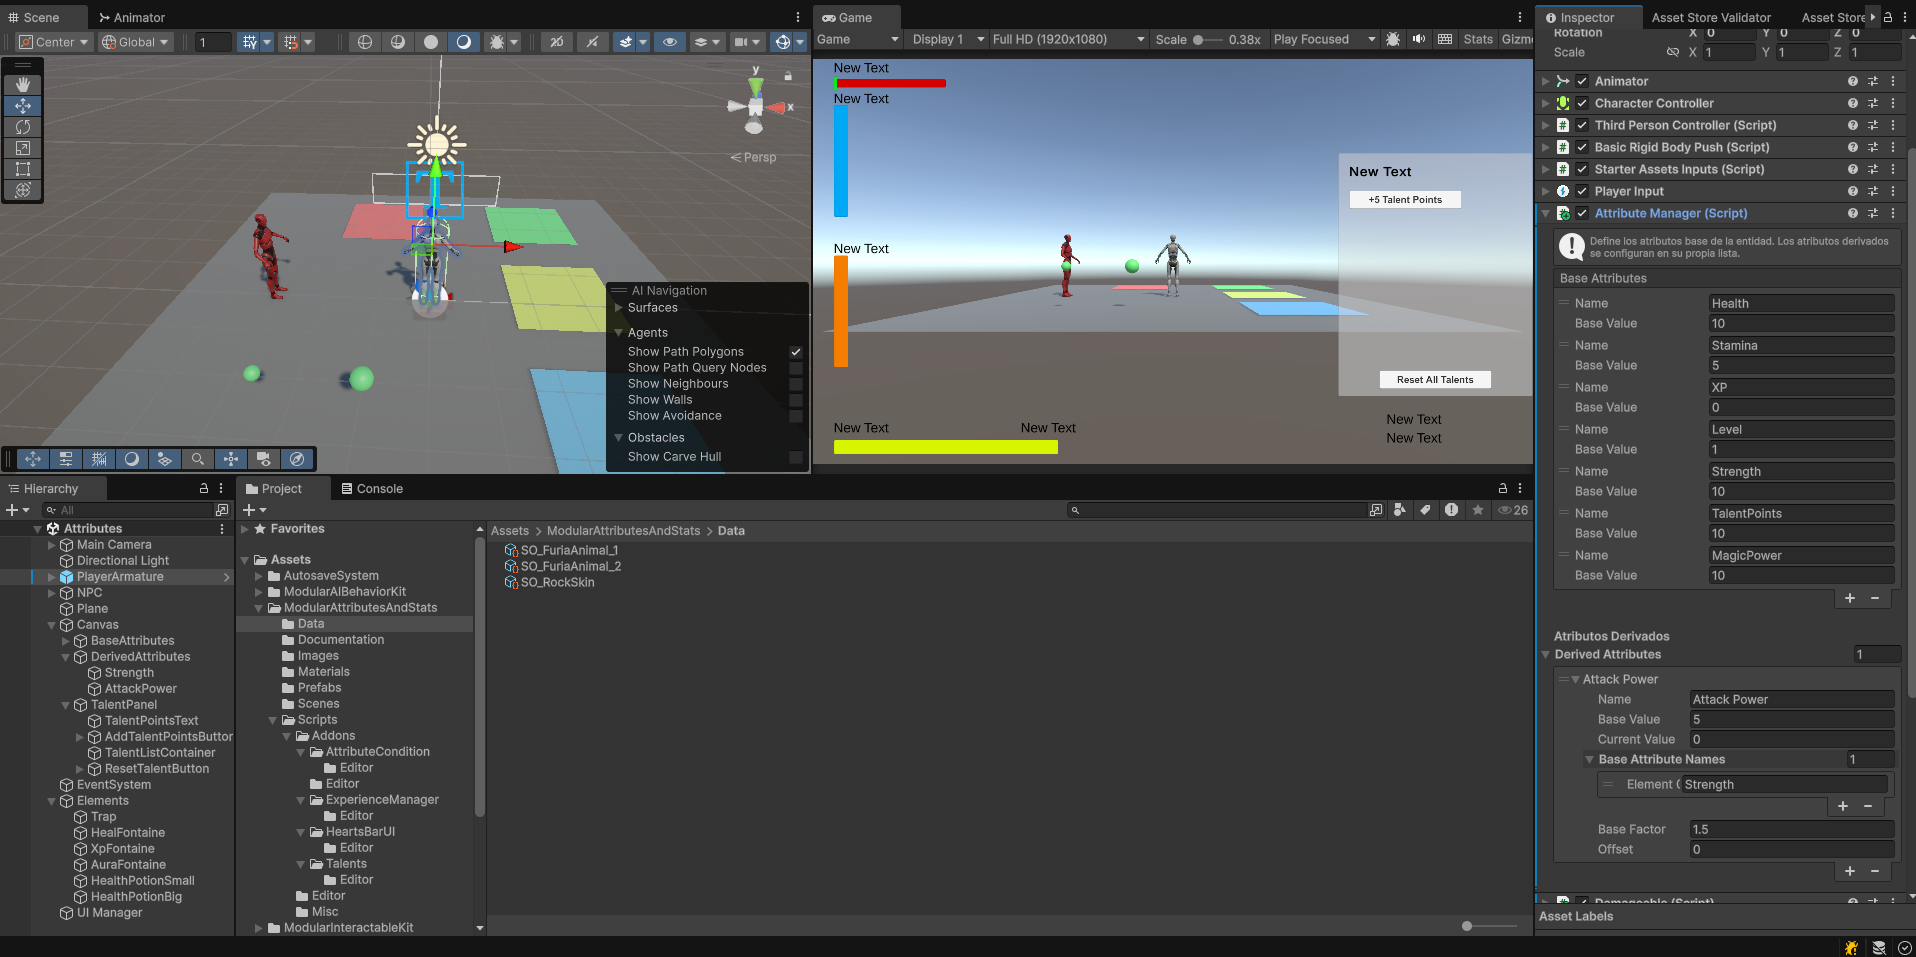1916x957 pixels.
Task: Select the Scale tool
Action: [22, 148]
